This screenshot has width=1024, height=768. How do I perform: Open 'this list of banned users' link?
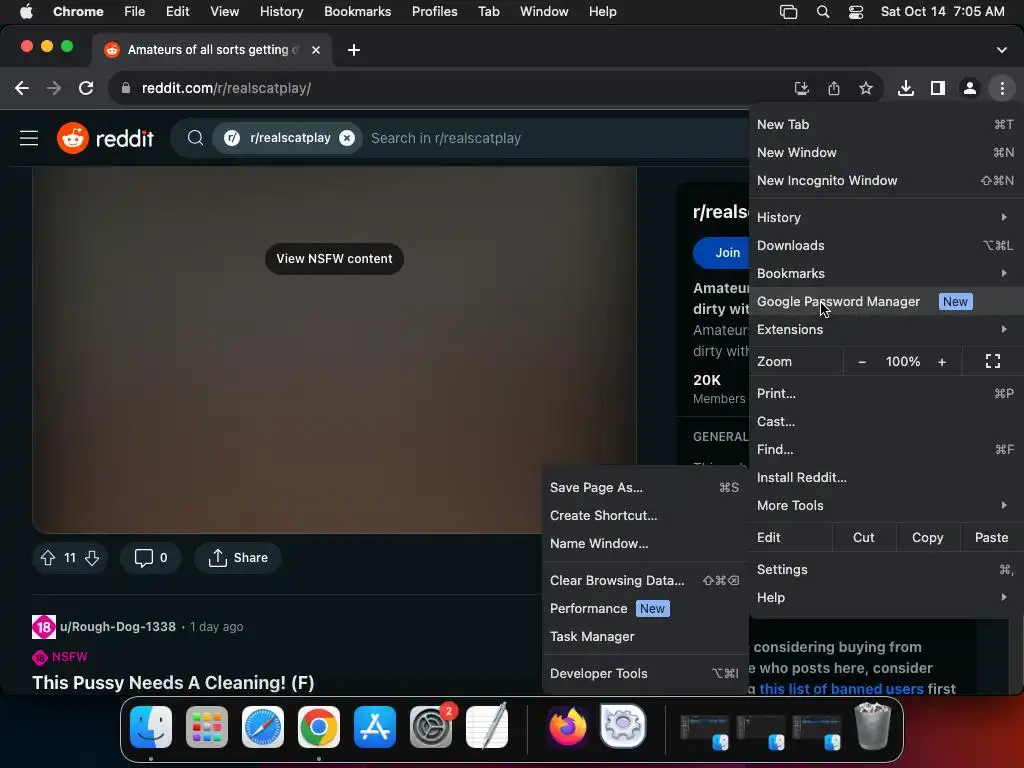(x=841, y=689)
